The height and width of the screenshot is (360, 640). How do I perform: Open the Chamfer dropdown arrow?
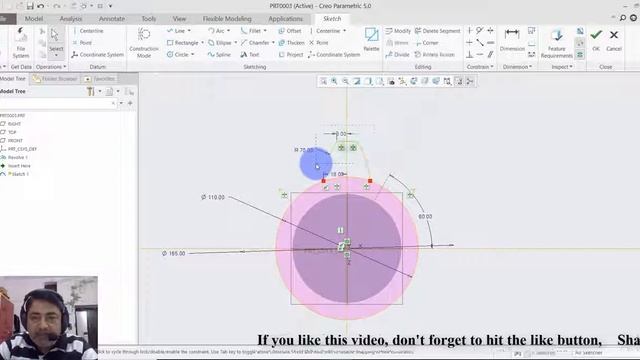coord(273,43)
